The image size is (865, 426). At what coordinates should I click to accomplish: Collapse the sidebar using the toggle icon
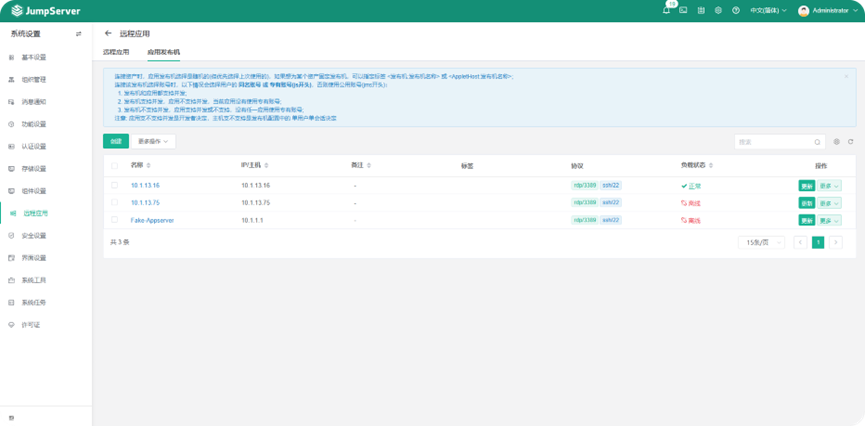point(79,34)
